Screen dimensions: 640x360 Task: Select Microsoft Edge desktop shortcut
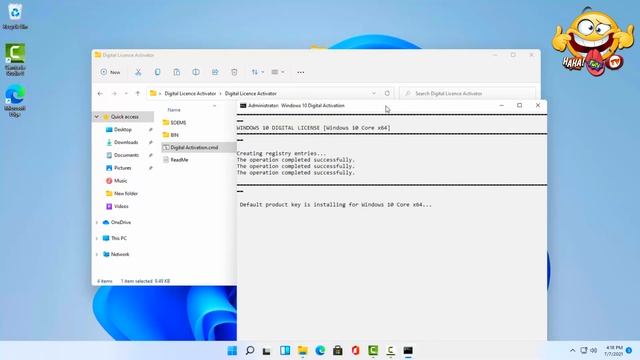pyautogui.click(x=15, y=101)
